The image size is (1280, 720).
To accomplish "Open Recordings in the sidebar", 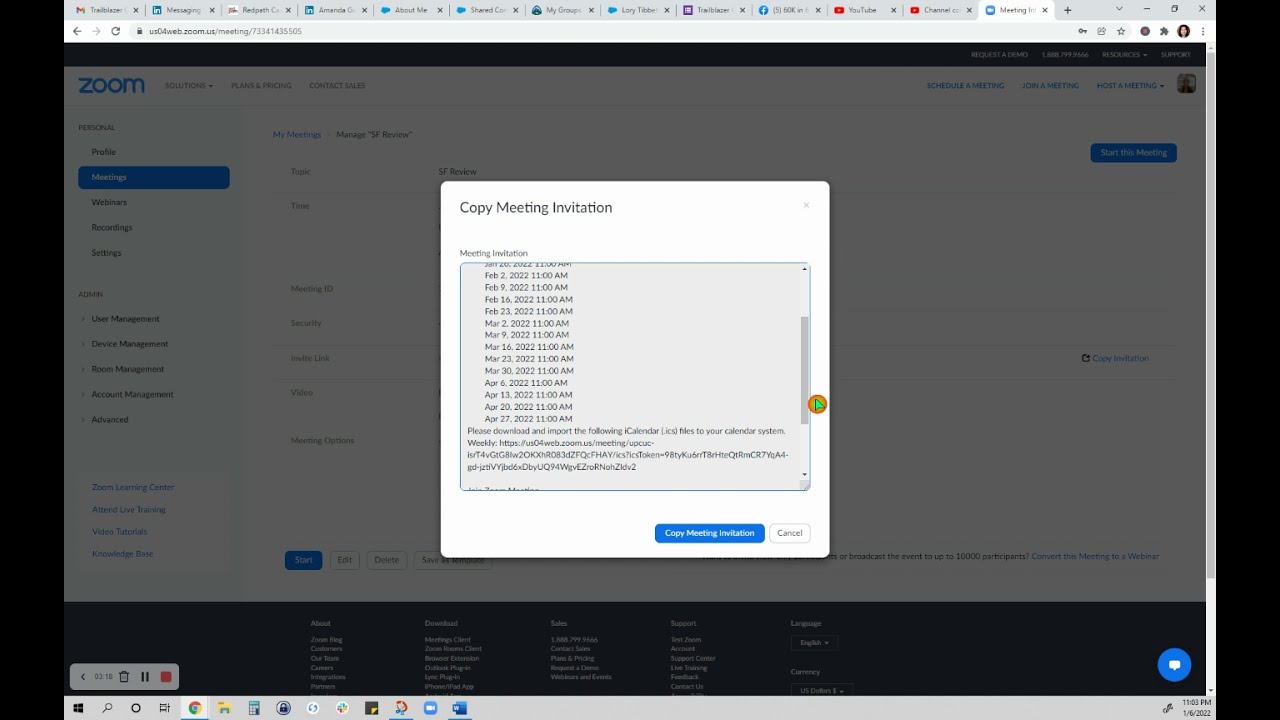I will 112,227.
